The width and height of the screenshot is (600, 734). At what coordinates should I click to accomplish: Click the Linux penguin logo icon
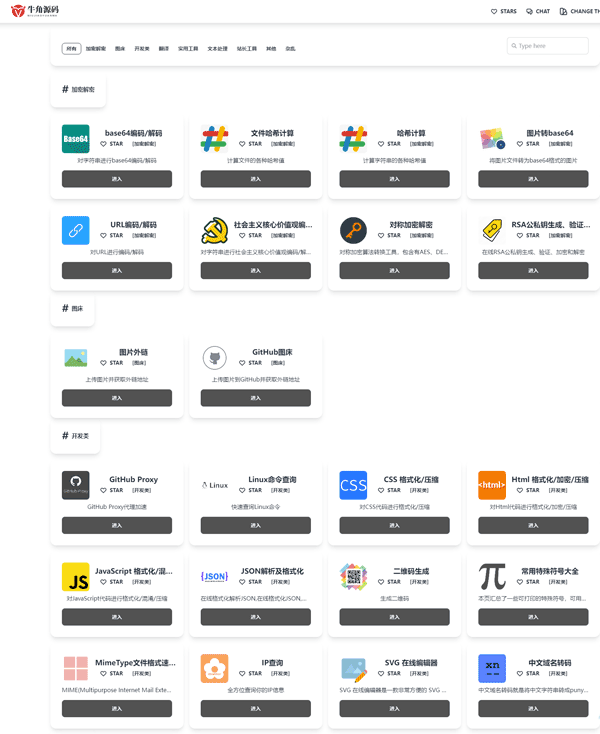pos(214,485)
